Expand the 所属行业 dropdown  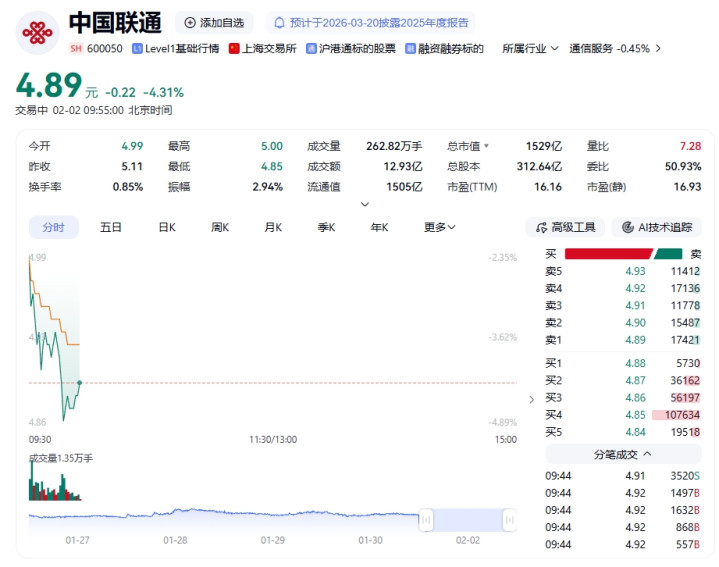[x=554, y=48]
